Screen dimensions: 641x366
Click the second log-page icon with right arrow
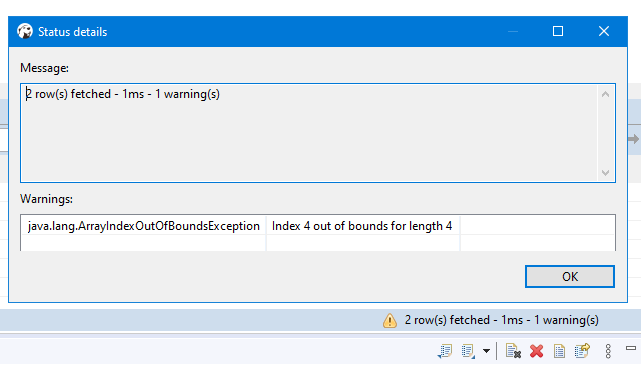468,351
